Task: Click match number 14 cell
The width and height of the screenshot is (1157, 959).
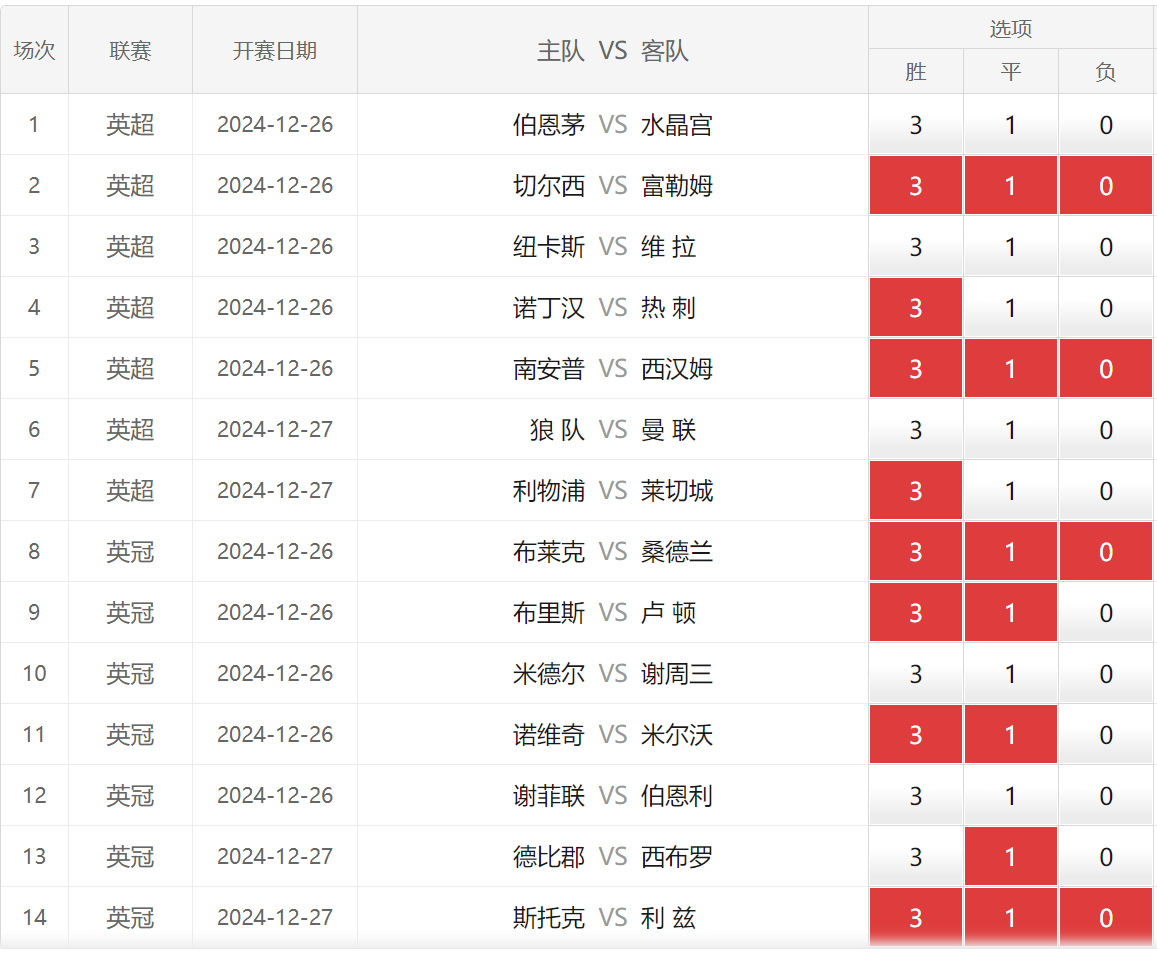Action: [34, 917]
